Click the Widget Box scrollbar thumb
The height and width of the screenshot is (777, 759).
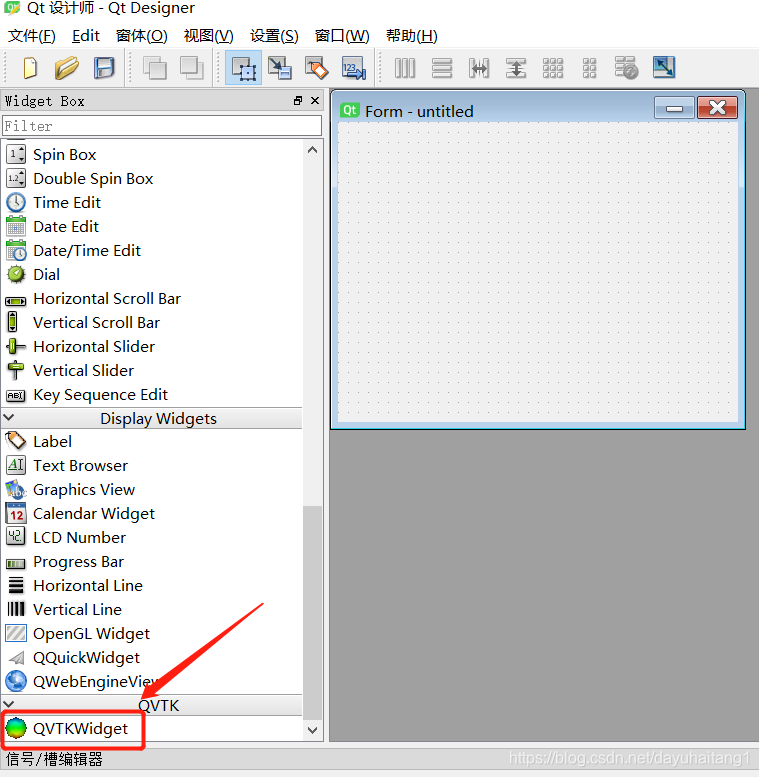pyautogui.click(x=313, y=612)
